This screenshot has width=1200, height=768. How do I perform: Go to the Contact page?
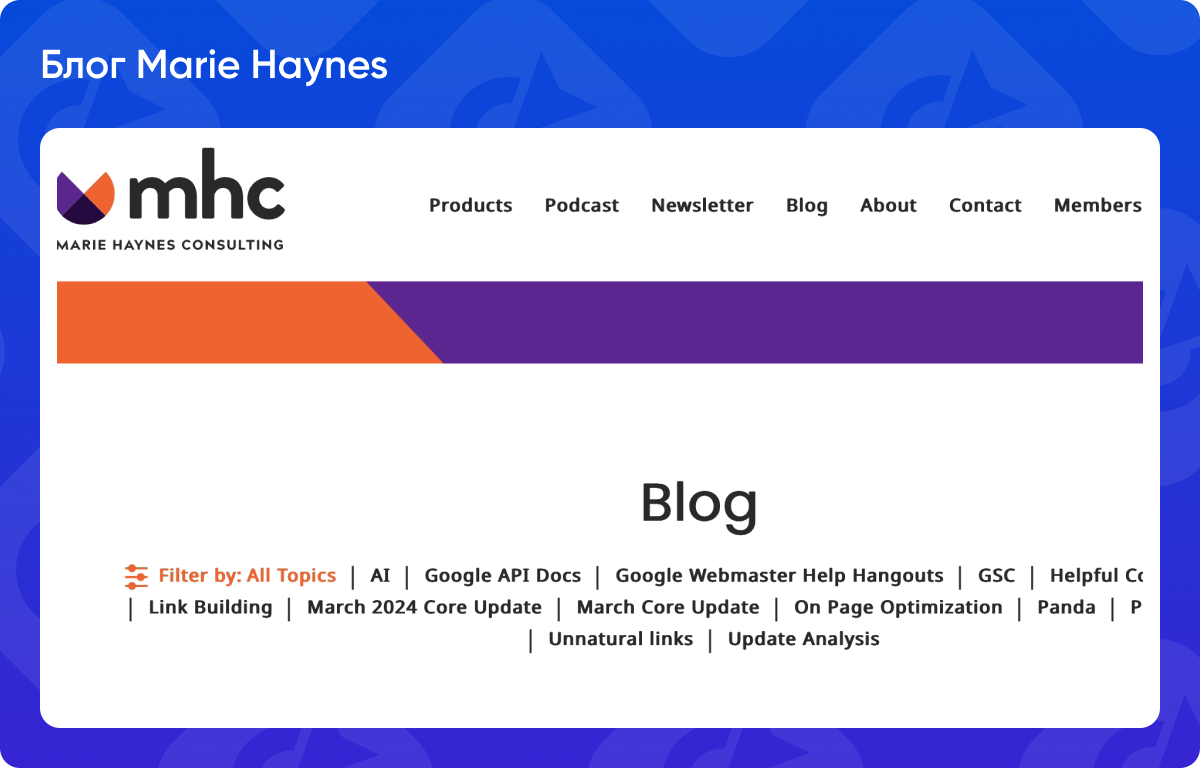[985, 205]
